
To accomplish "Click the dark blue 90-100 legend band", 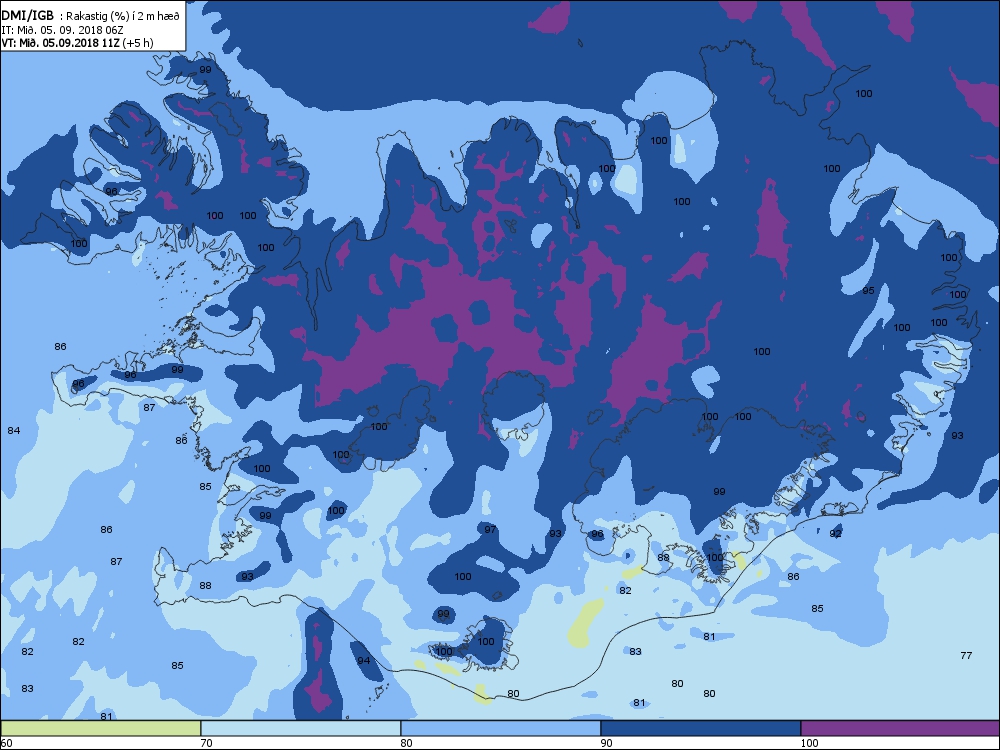I will [700, 728].
